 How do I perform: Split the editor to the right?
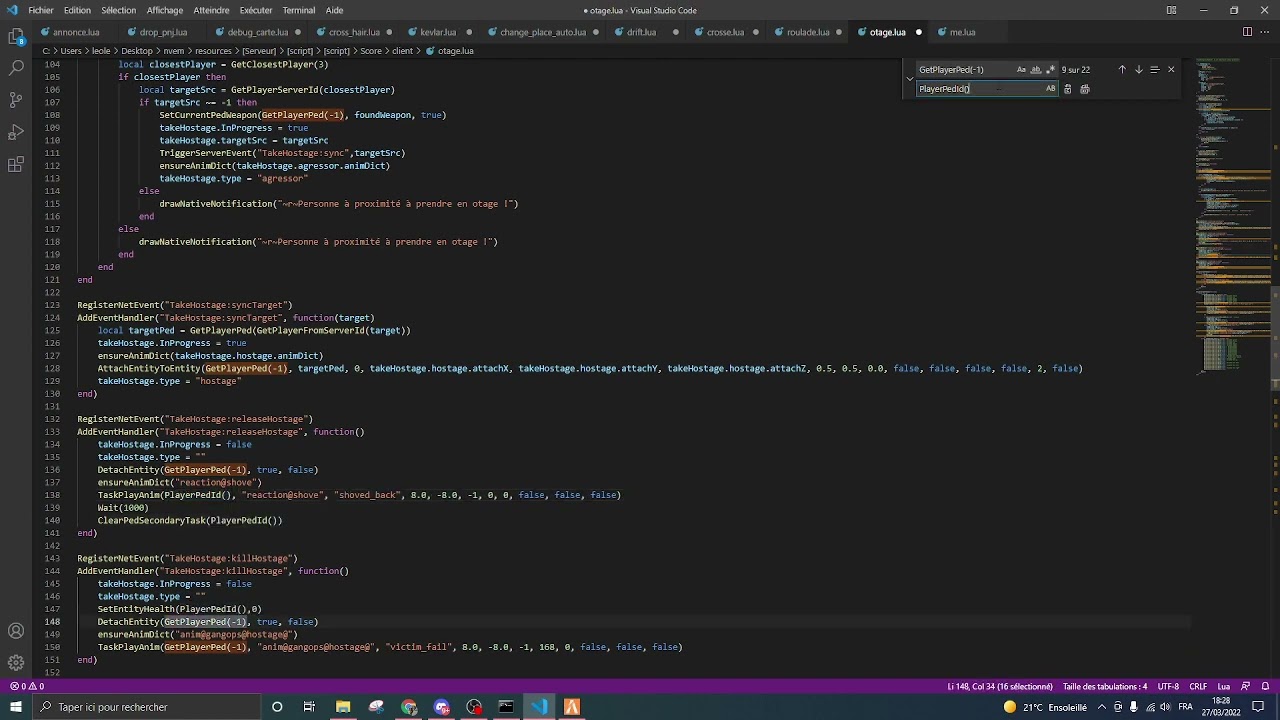1247,32
